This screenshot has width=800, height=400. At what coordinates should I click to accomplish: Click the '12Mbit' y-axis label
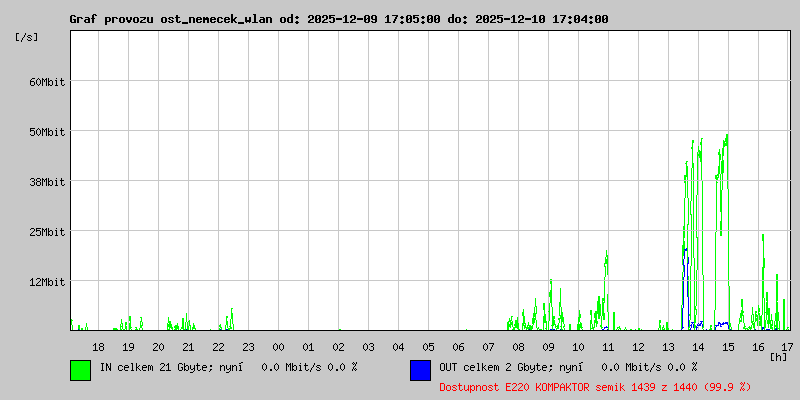pyautogui.click(x=47, y=282)
